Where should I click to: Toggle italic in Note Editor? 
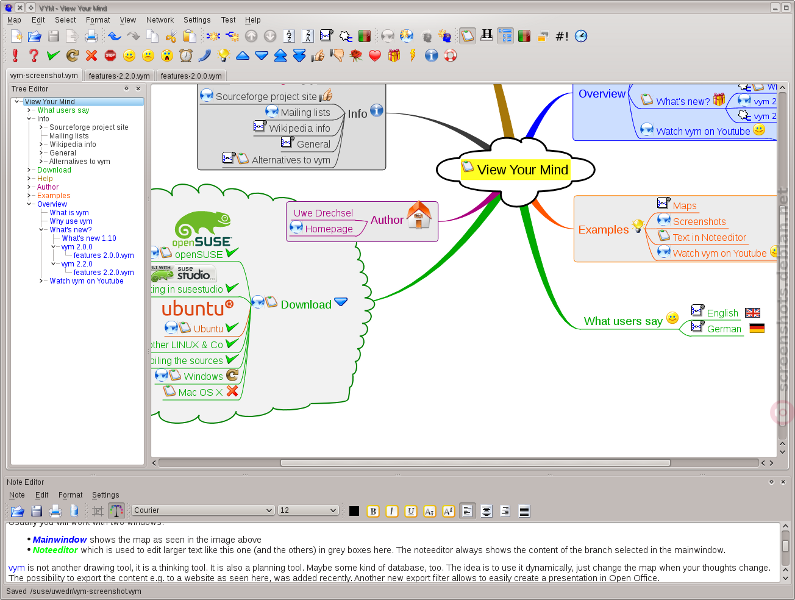[x=392, y=511]
